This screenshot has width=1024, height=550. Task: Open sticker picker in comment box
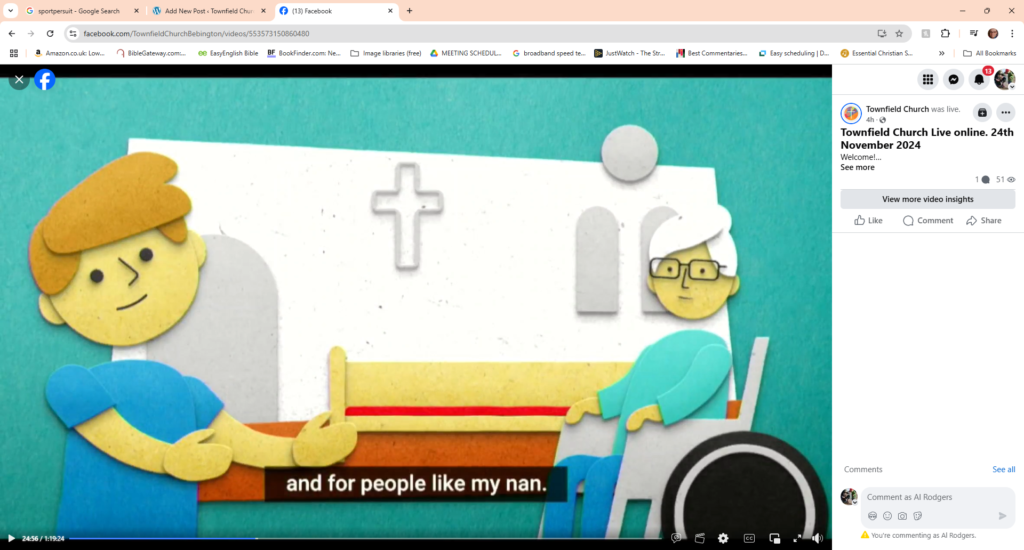918,516
